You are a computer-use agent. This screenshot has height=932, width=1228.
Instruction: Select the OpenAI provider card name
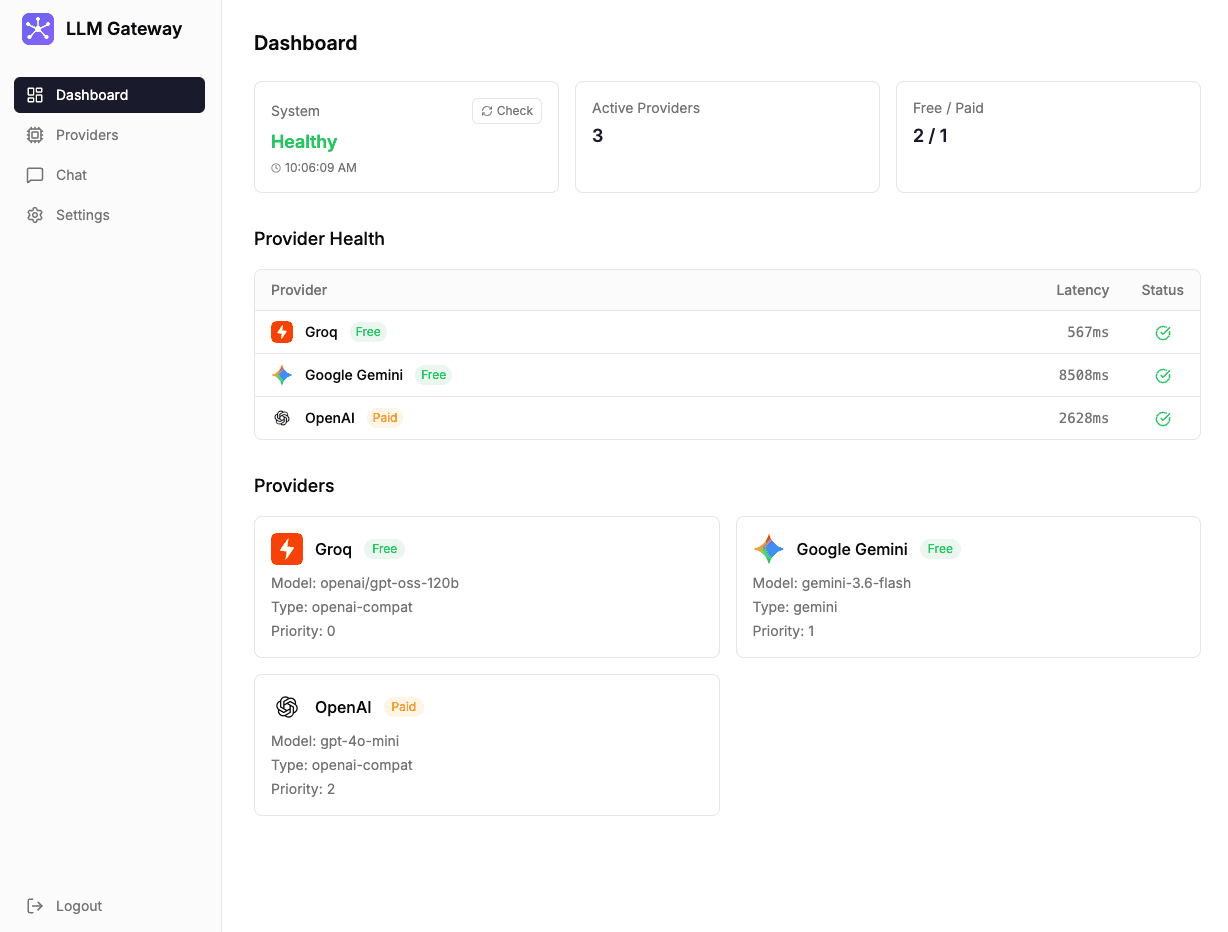343,707
